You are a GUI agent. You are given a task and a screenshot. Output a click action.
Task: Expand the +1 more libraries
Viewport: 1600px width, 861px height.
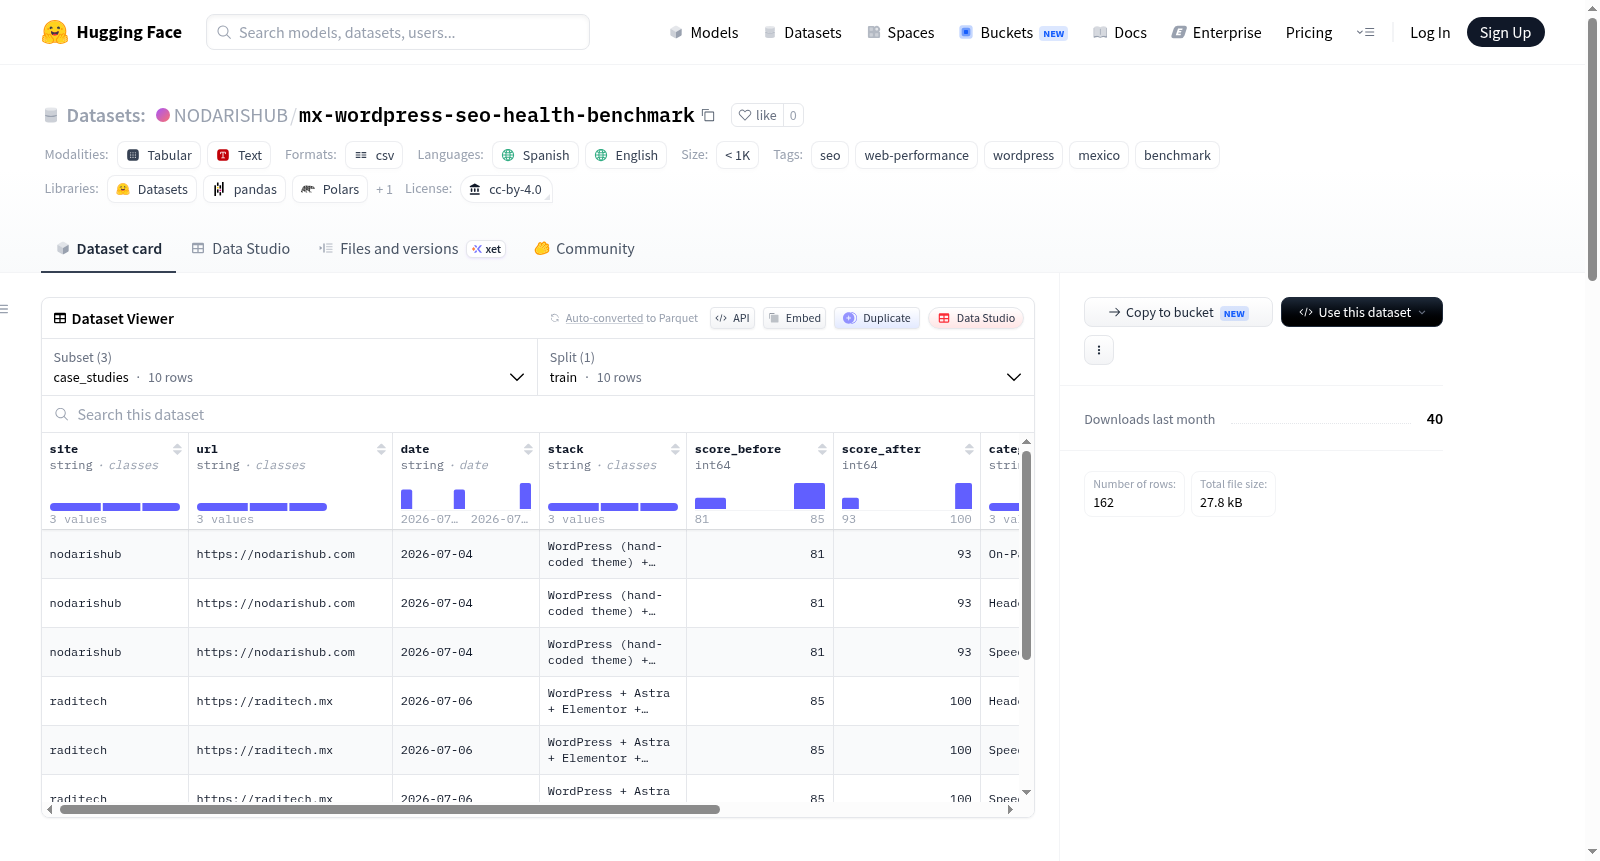tap(384, 189)
